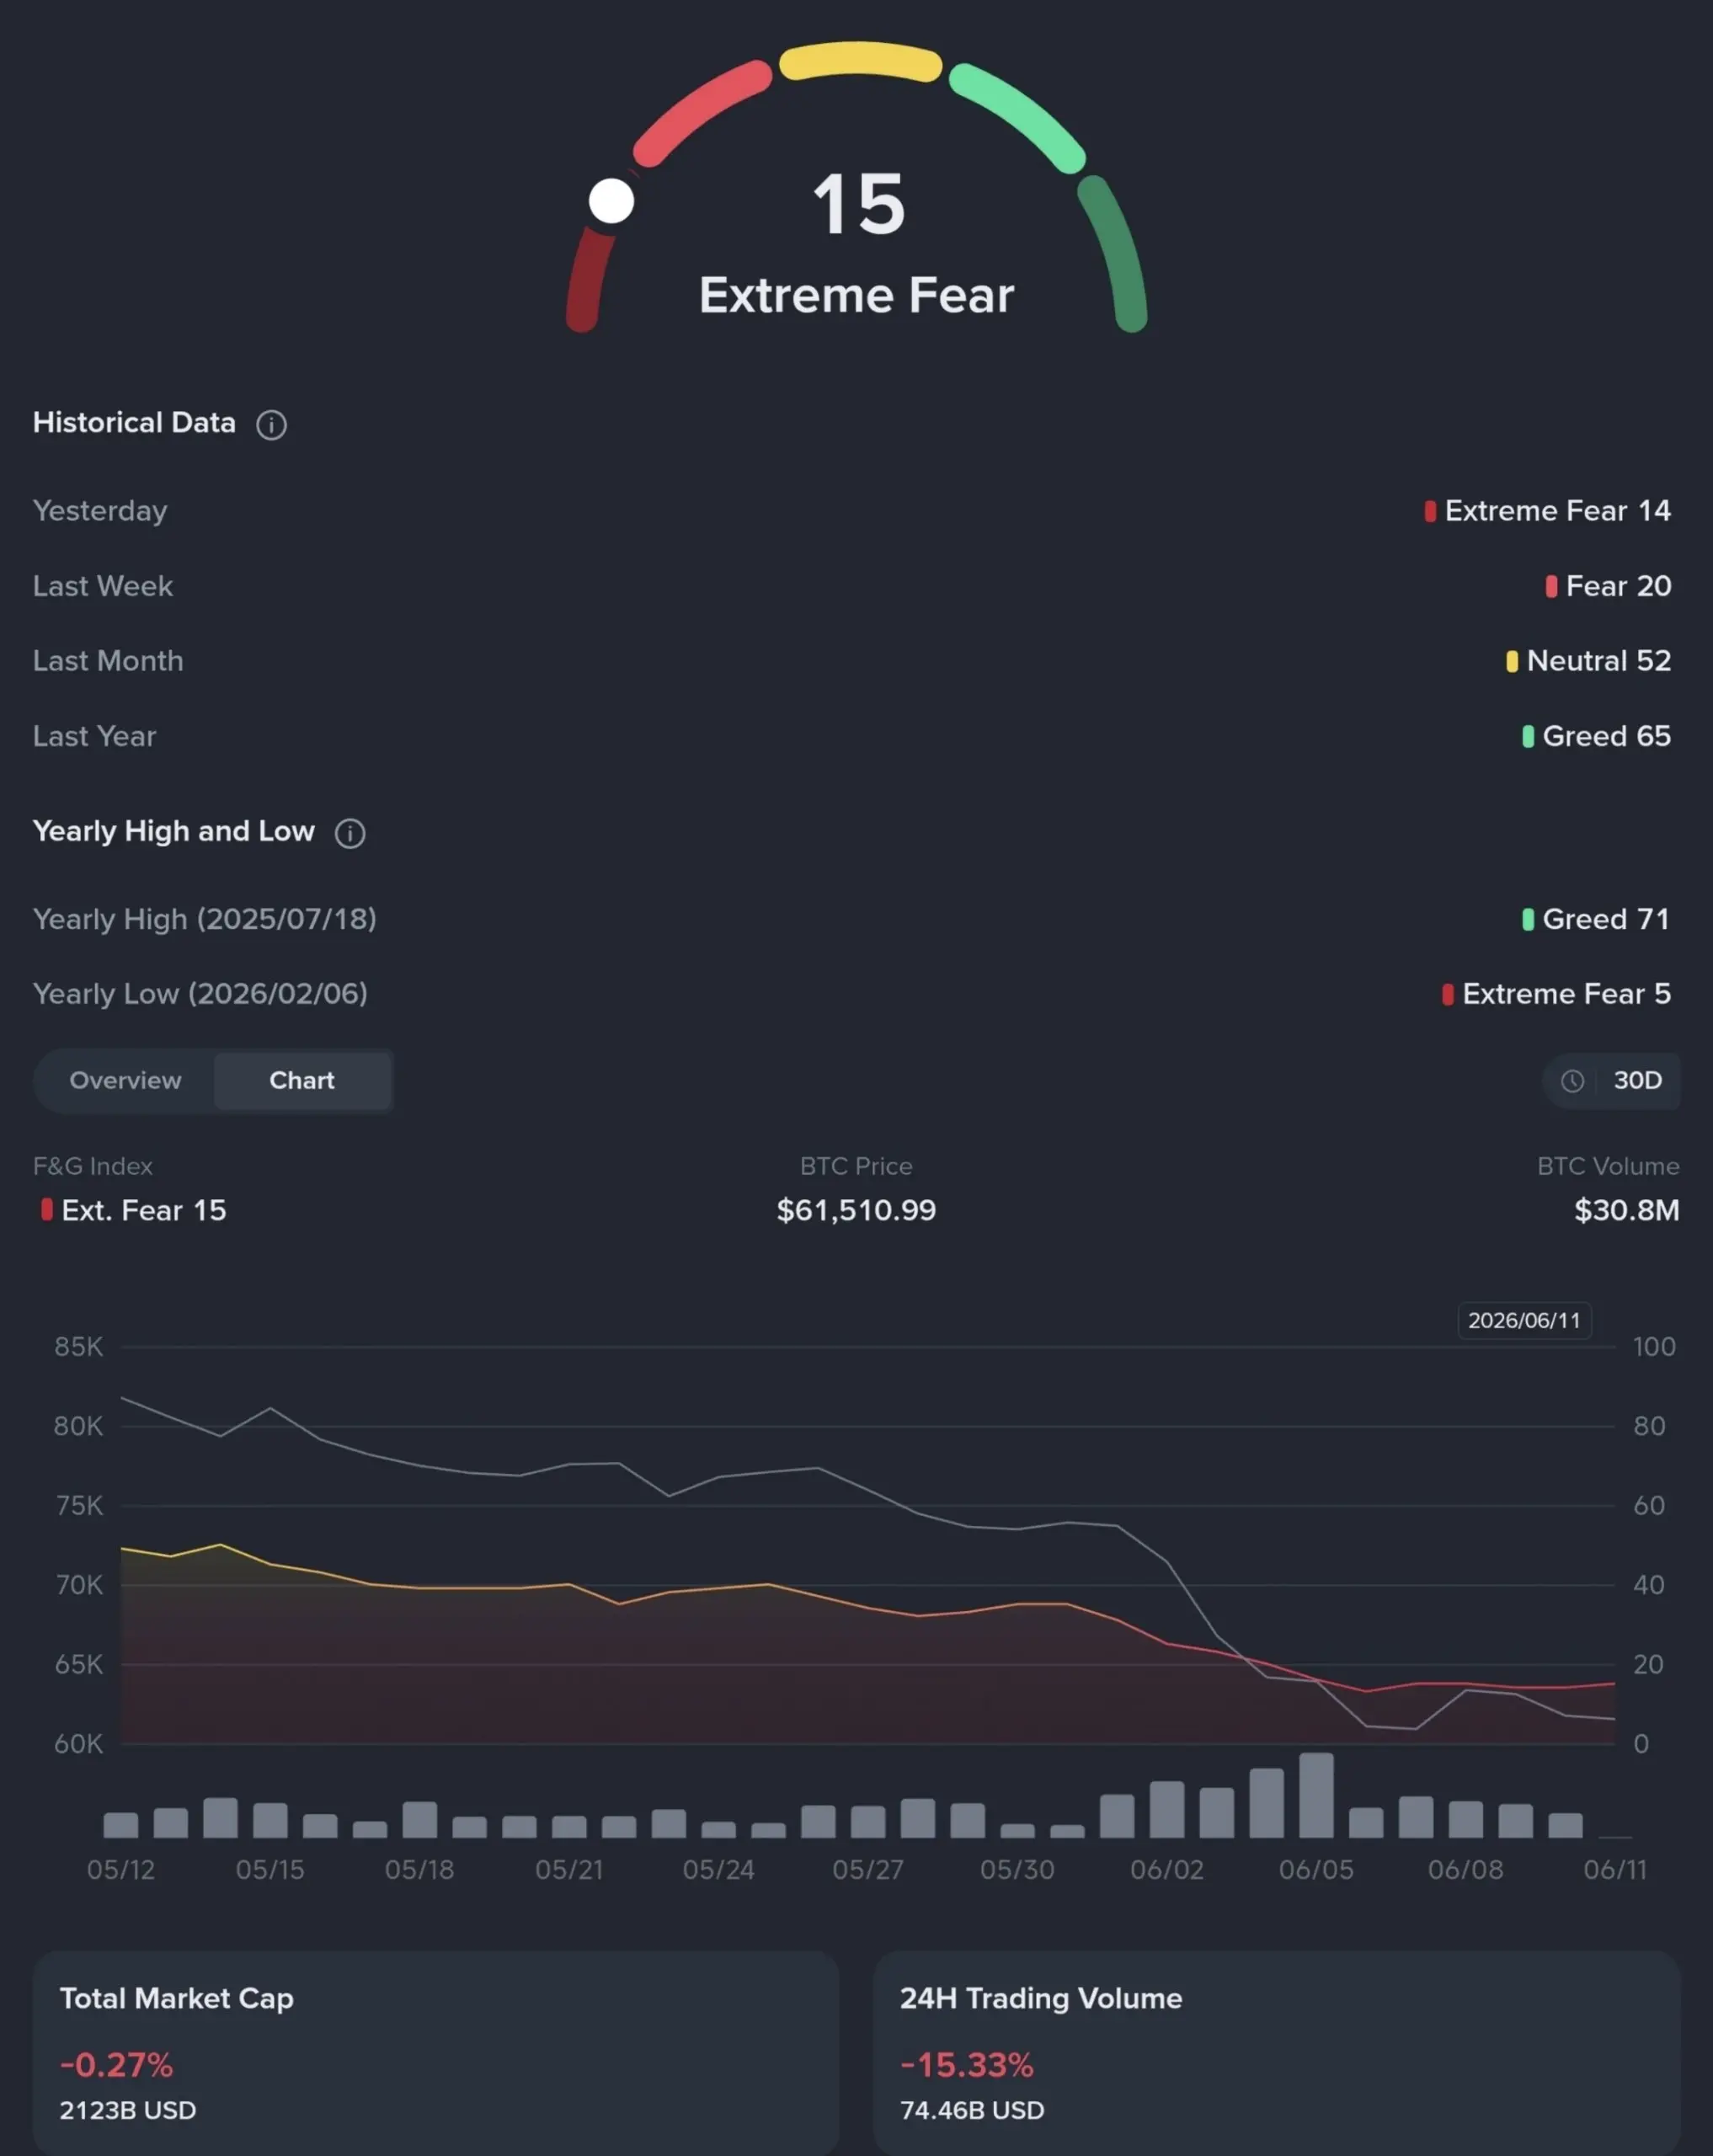This screenshot has height=2156, width=1713.
Task: Select the Chart tab
Action: click(302, 1080)
